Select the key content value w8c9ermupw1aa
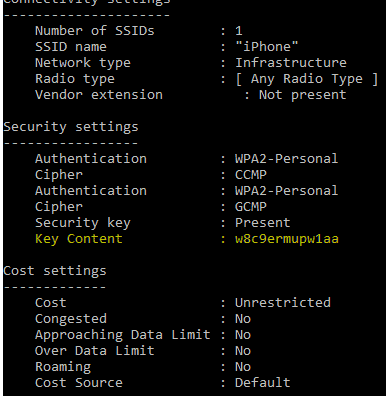 [x=287, y=239]
